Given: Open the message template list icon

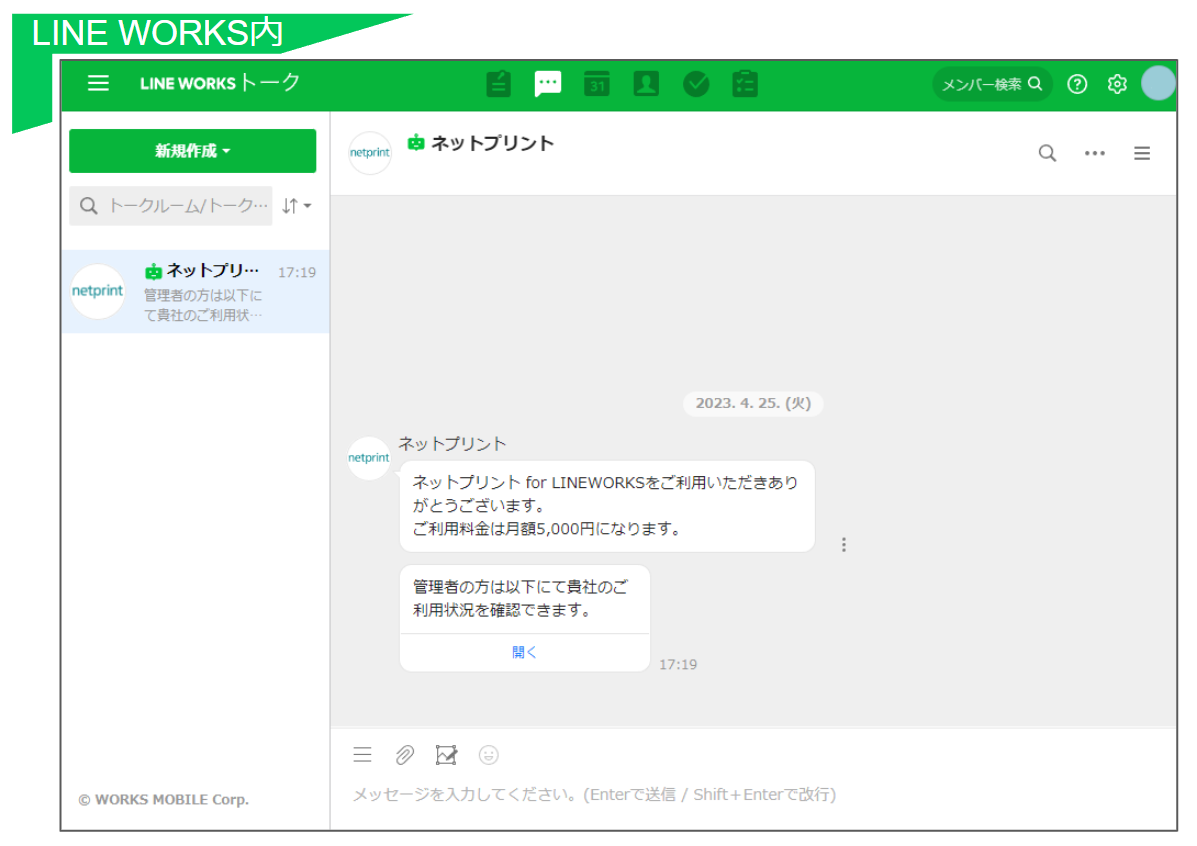Looking at the screenshot, I should (x=363, y=755).
